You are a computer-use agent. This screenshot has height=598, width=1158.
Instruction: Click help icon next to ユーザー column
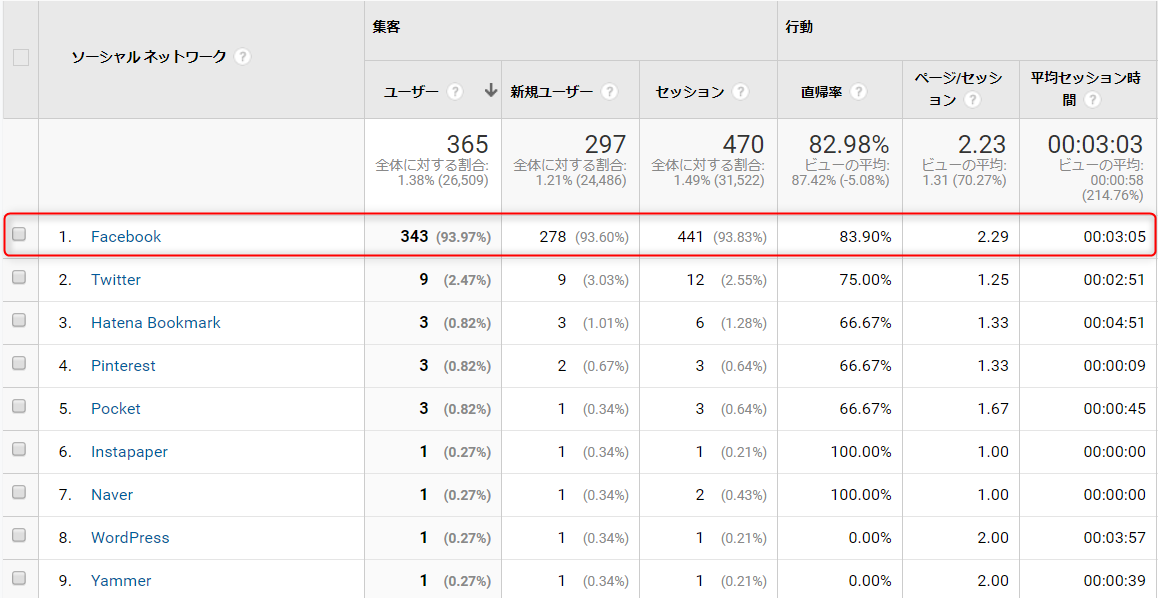(x=456, y=91)
